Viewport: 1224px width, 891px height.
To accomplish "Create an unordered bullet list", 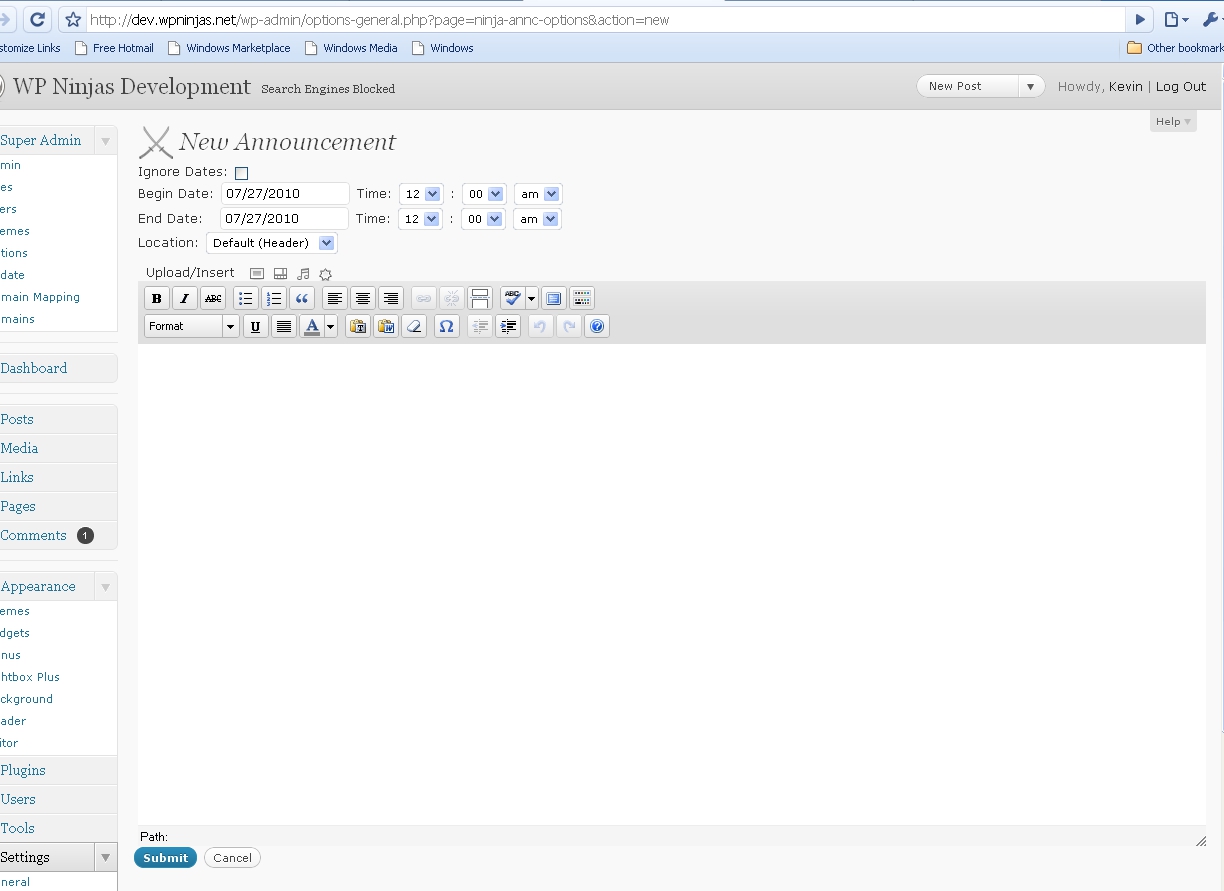I will click(245, 298).
